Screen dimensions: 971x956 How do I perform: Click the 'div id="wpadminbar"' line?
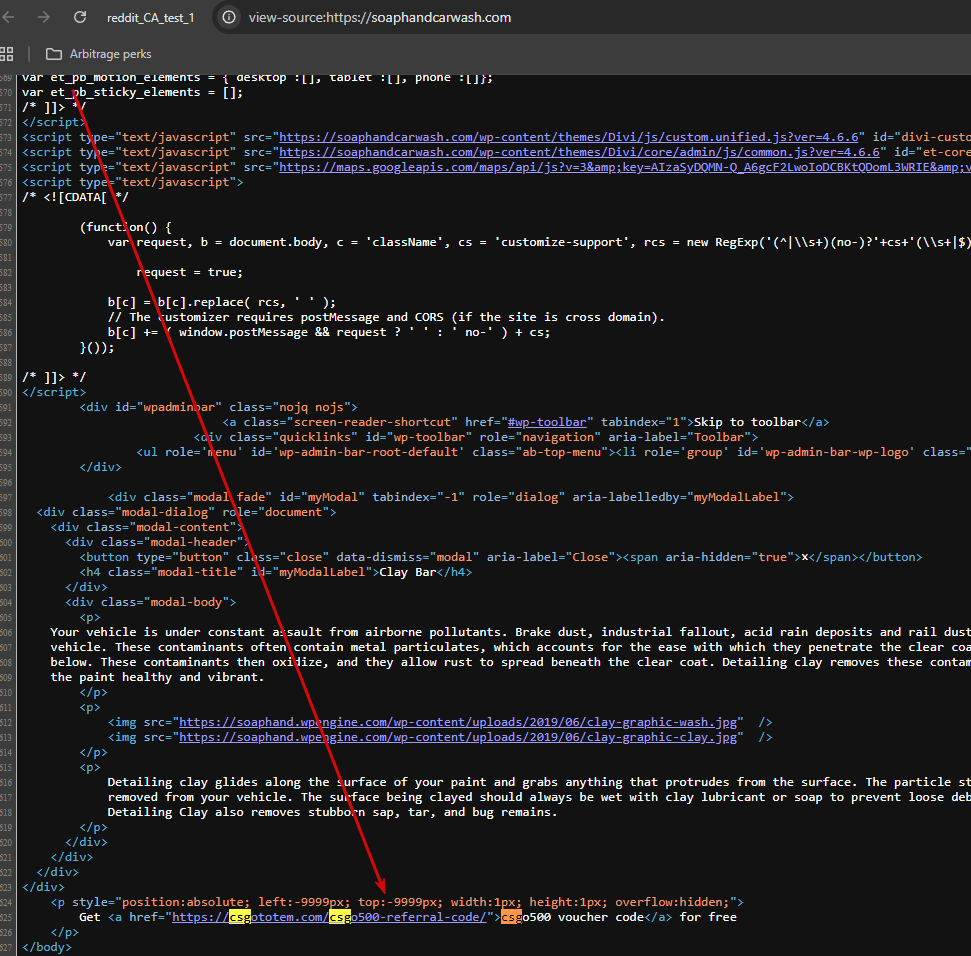pos(219,407)
